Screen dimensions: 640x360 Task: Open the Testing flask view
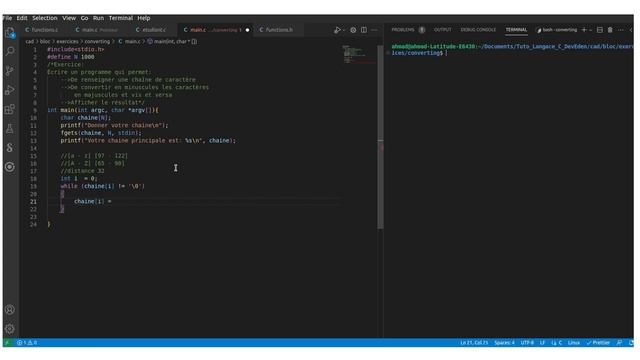10,129
